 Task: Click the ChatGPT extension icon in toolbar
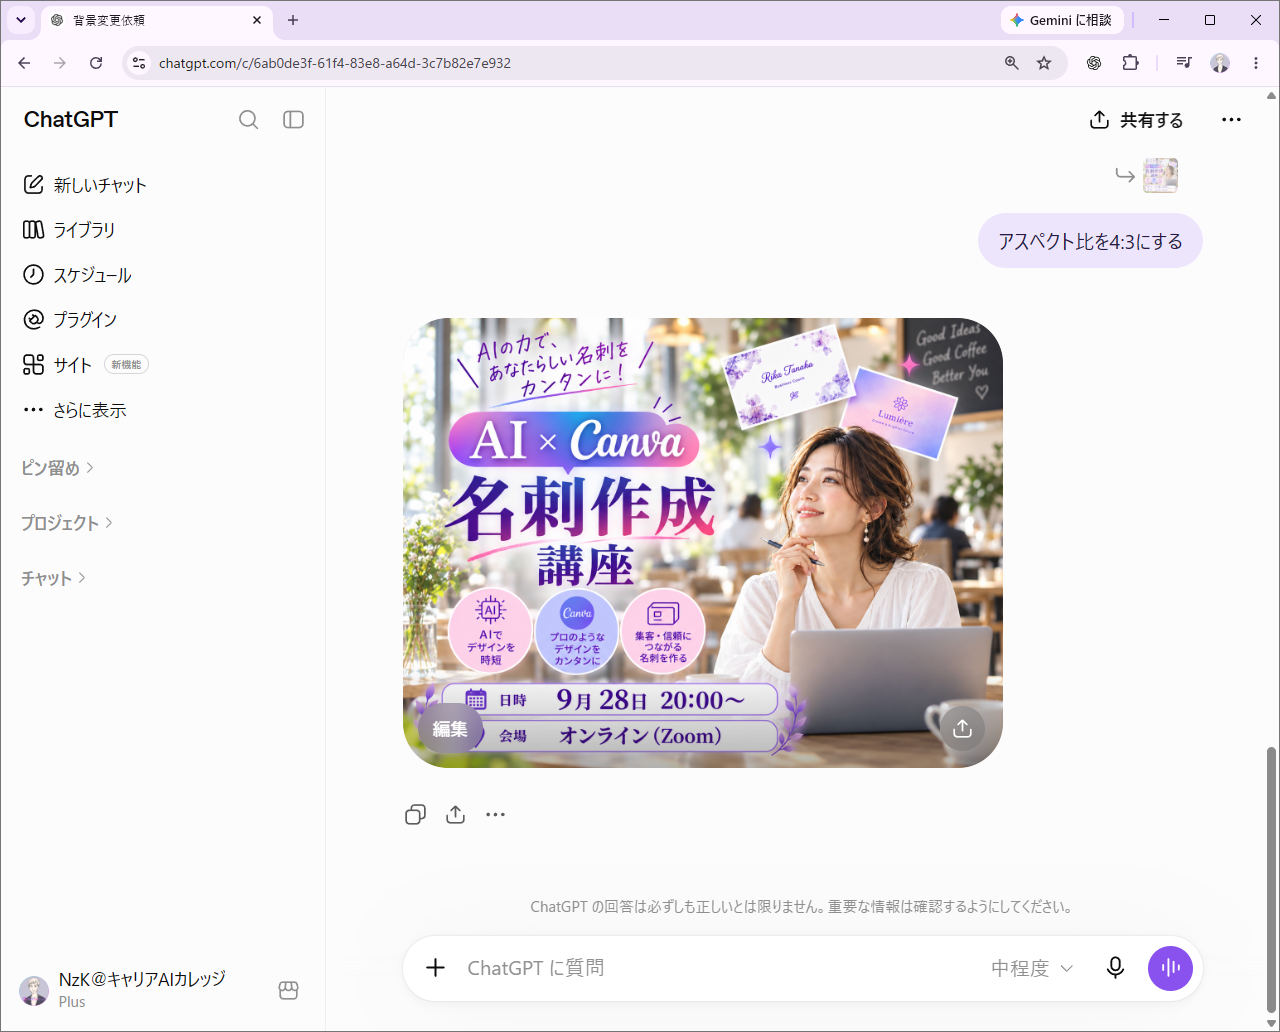click(x=1094, y=63)
